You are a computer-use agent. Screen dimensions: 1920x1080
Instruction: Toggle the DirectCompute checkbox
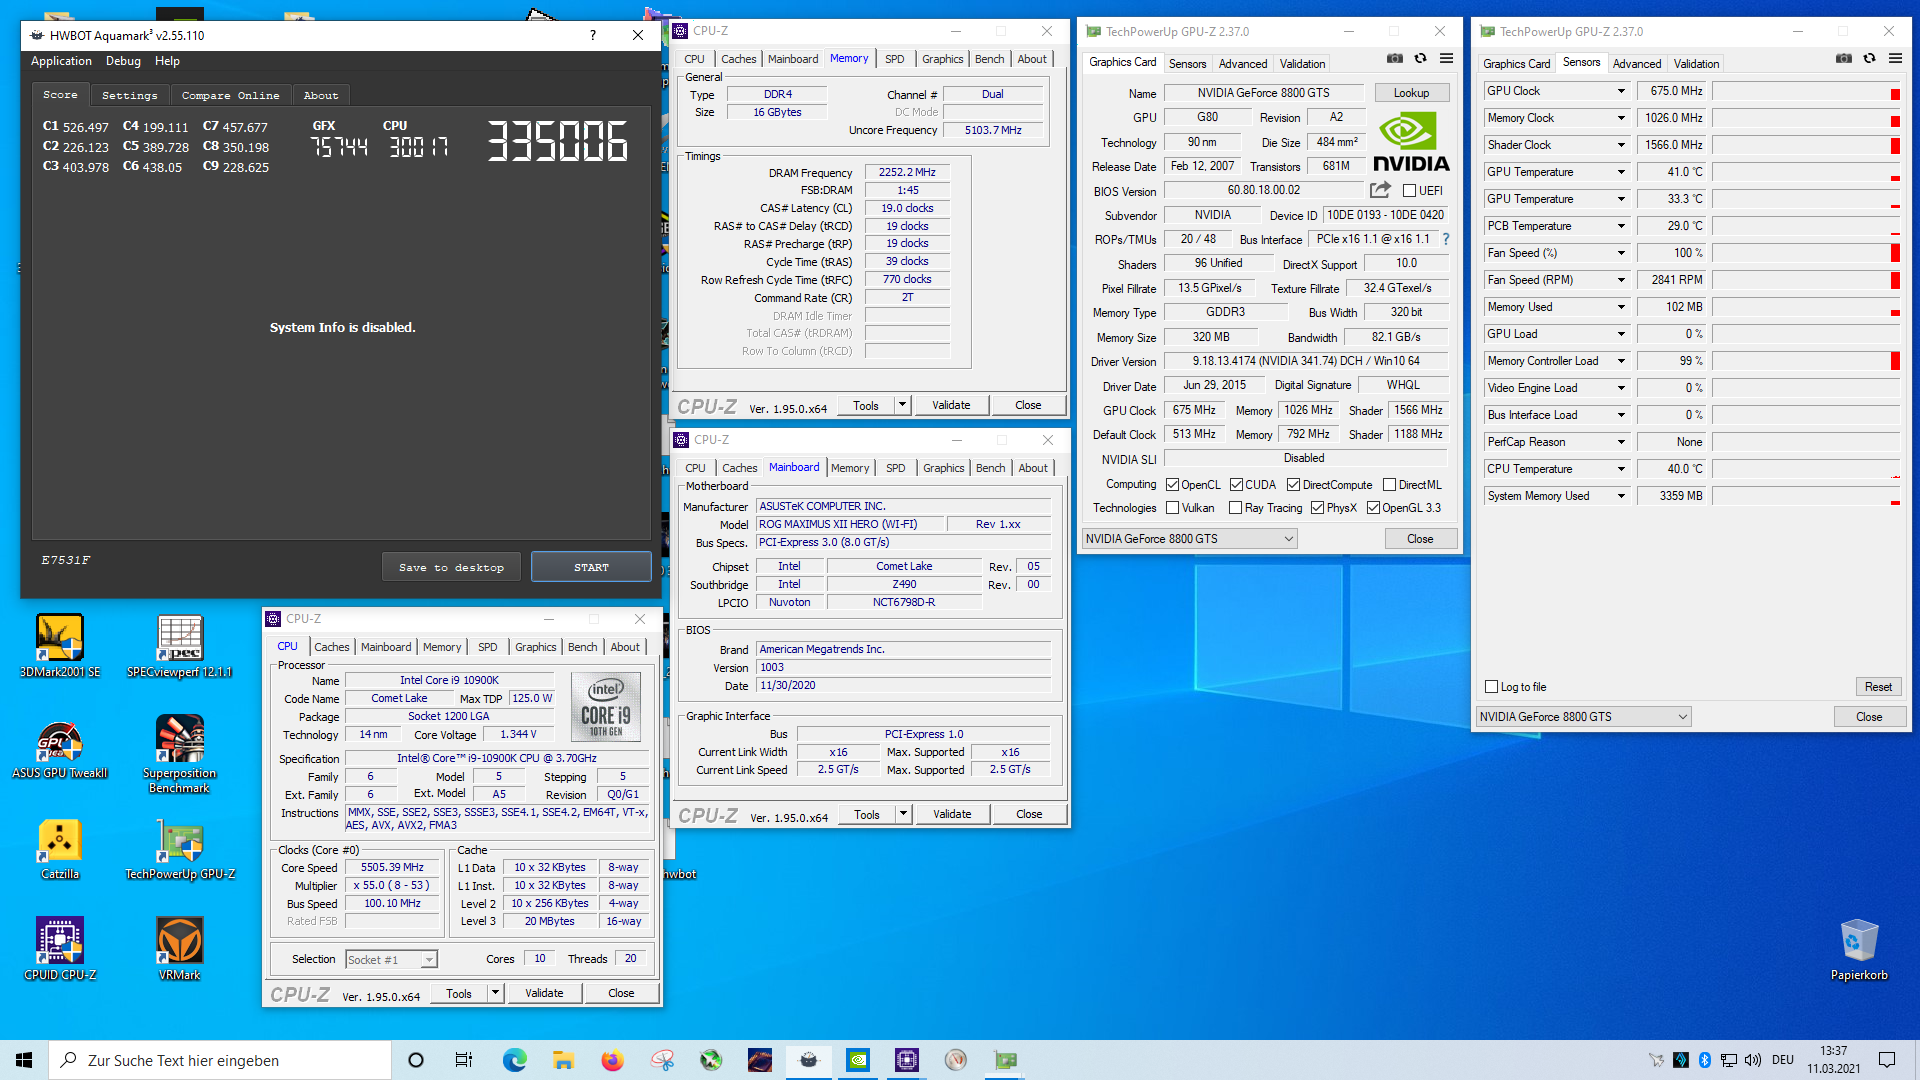coord(1293,485)
